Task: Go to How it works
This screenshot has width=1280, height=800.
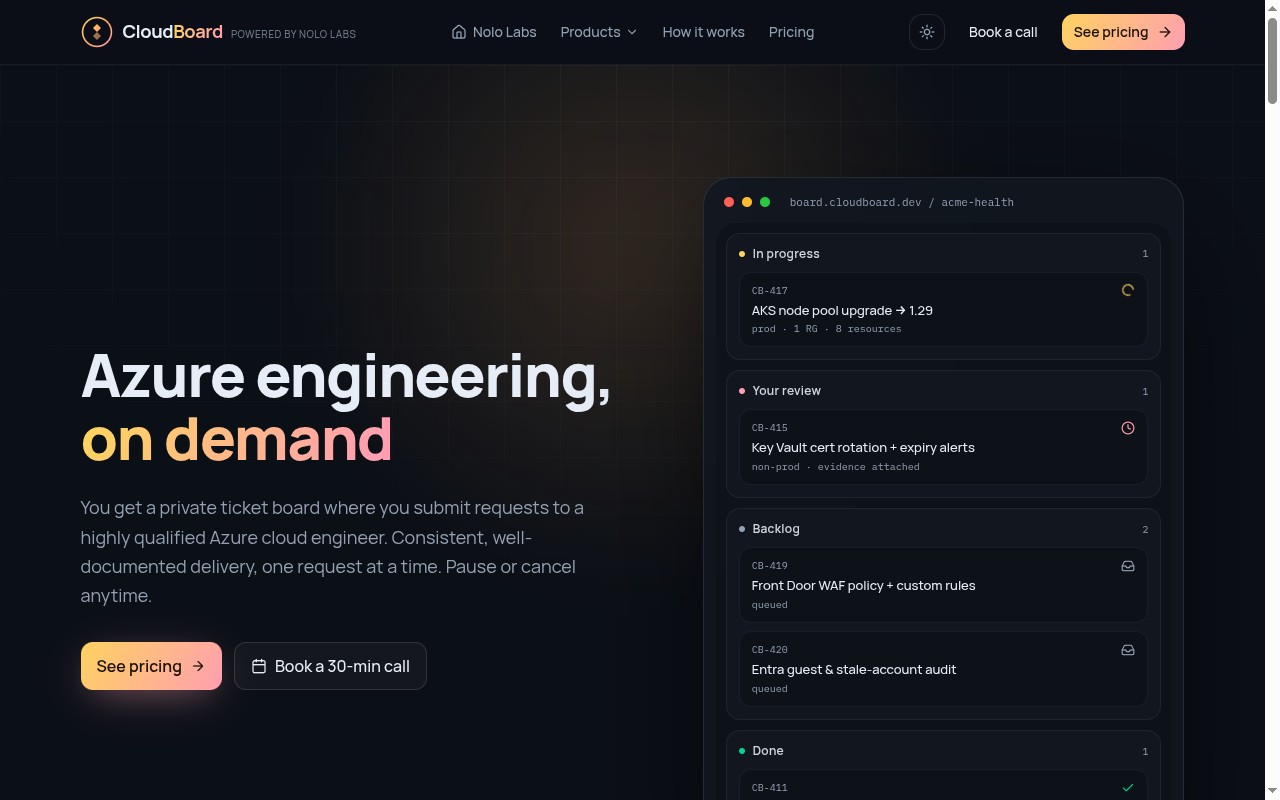Action: click(703, 32)
